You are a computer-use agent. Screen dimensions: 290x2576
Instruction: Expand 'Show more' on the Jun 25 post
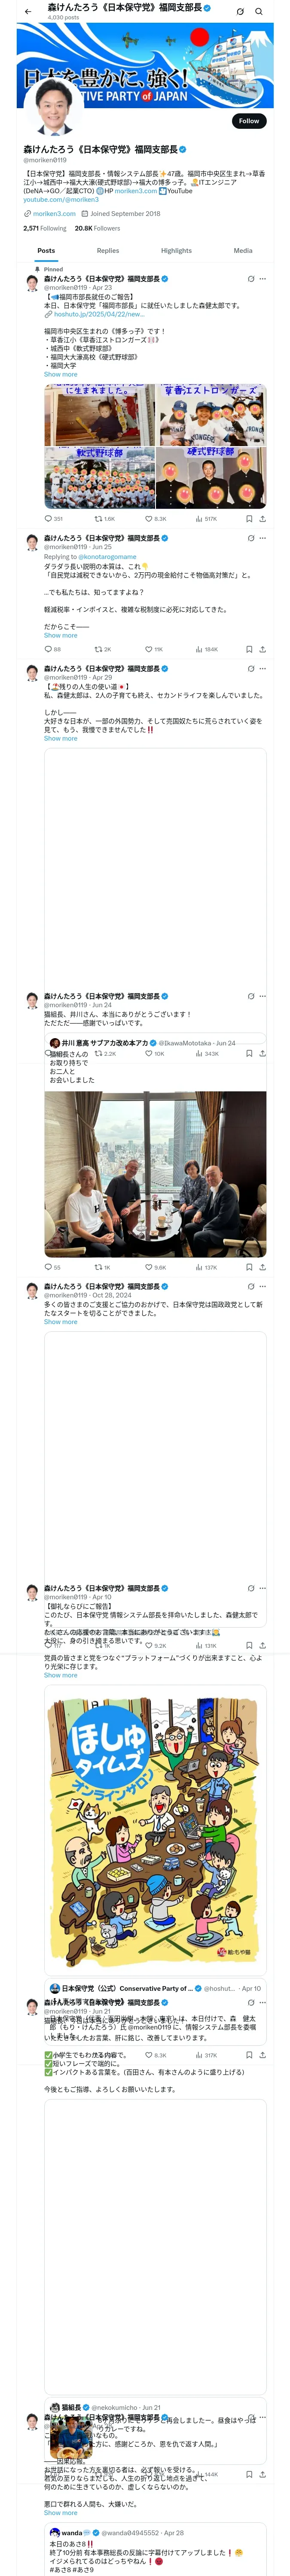click(60, 635)
